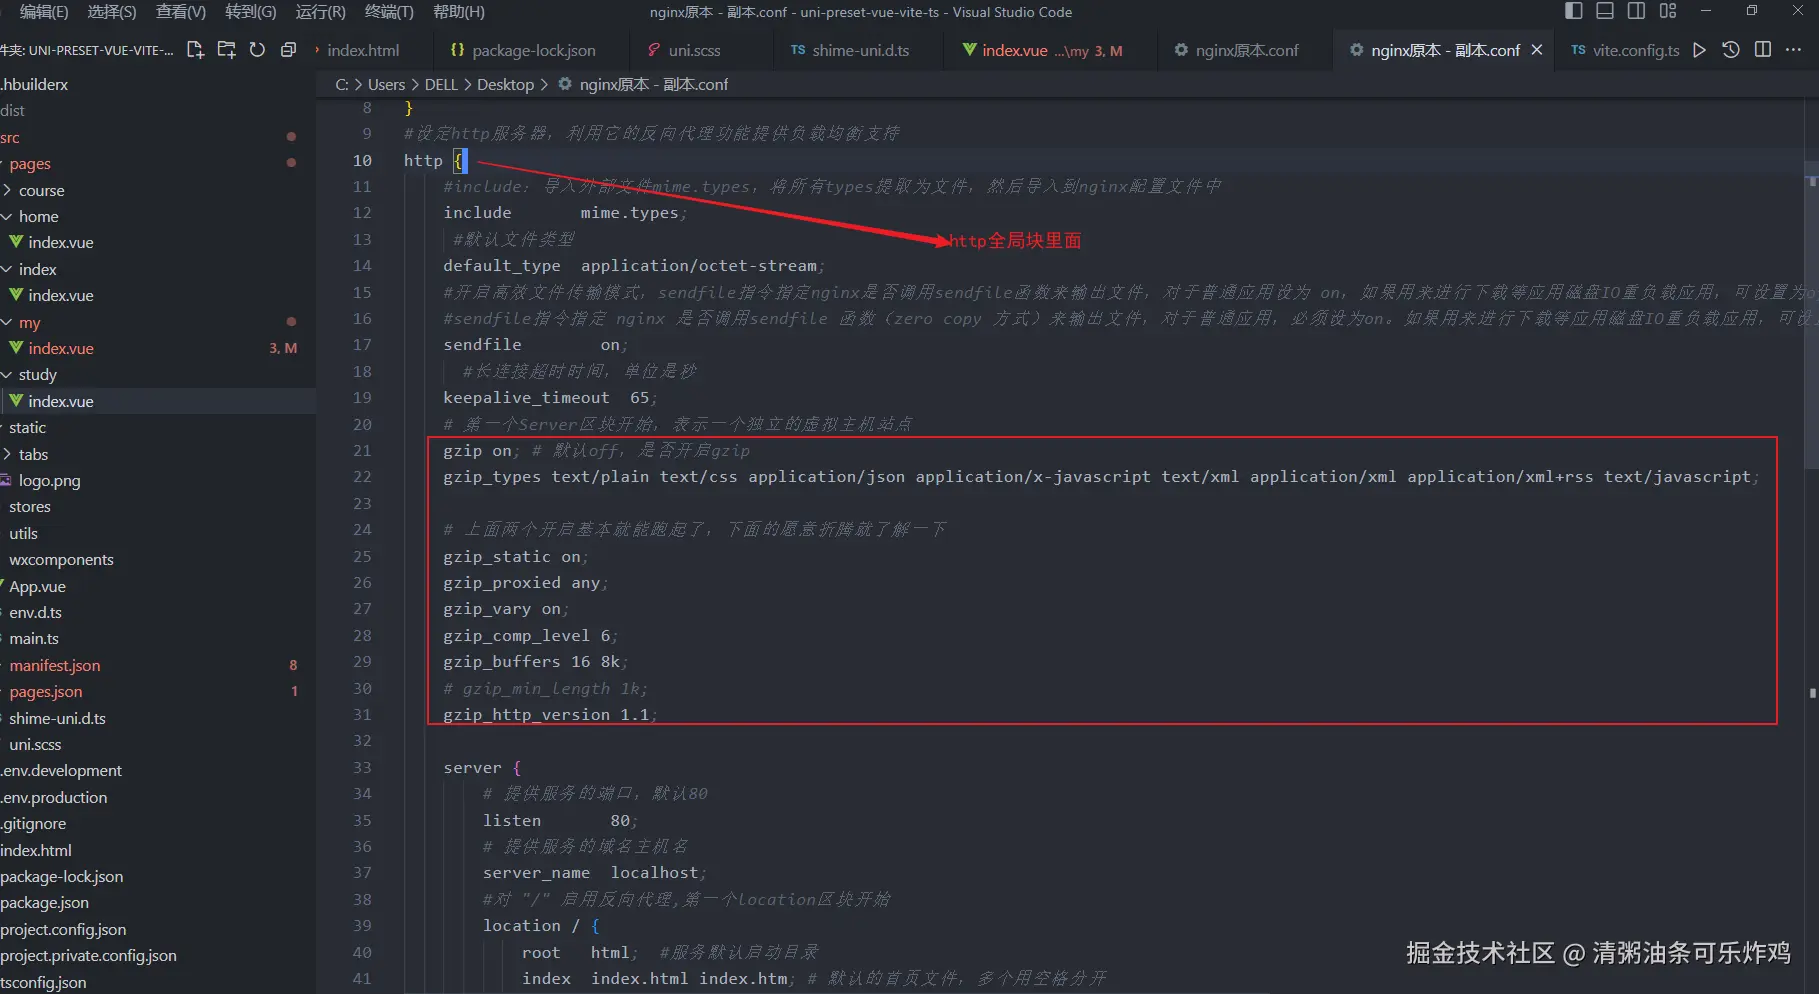1819x994 pixels.
Task: Collapse the my folder
Action: [x=30, y=322]
